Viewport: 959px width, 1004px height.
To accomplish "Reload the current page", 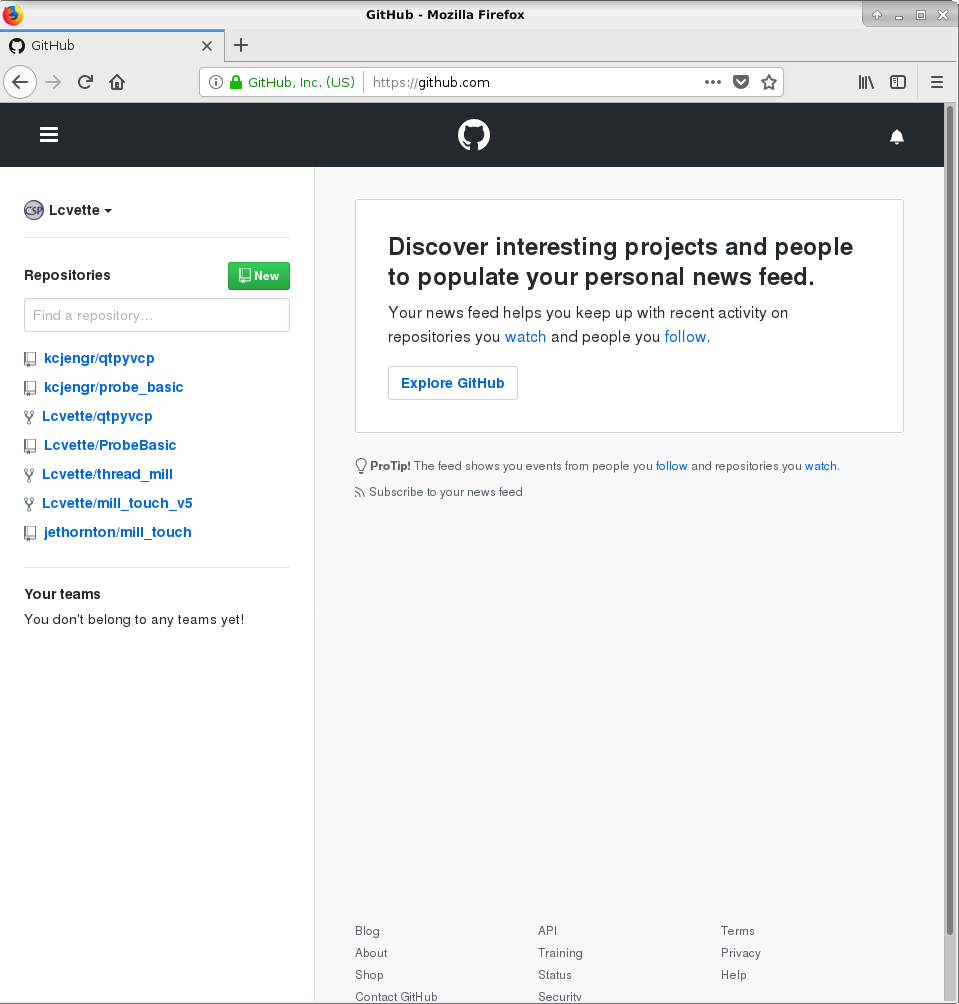I will (x=85, y=82).
